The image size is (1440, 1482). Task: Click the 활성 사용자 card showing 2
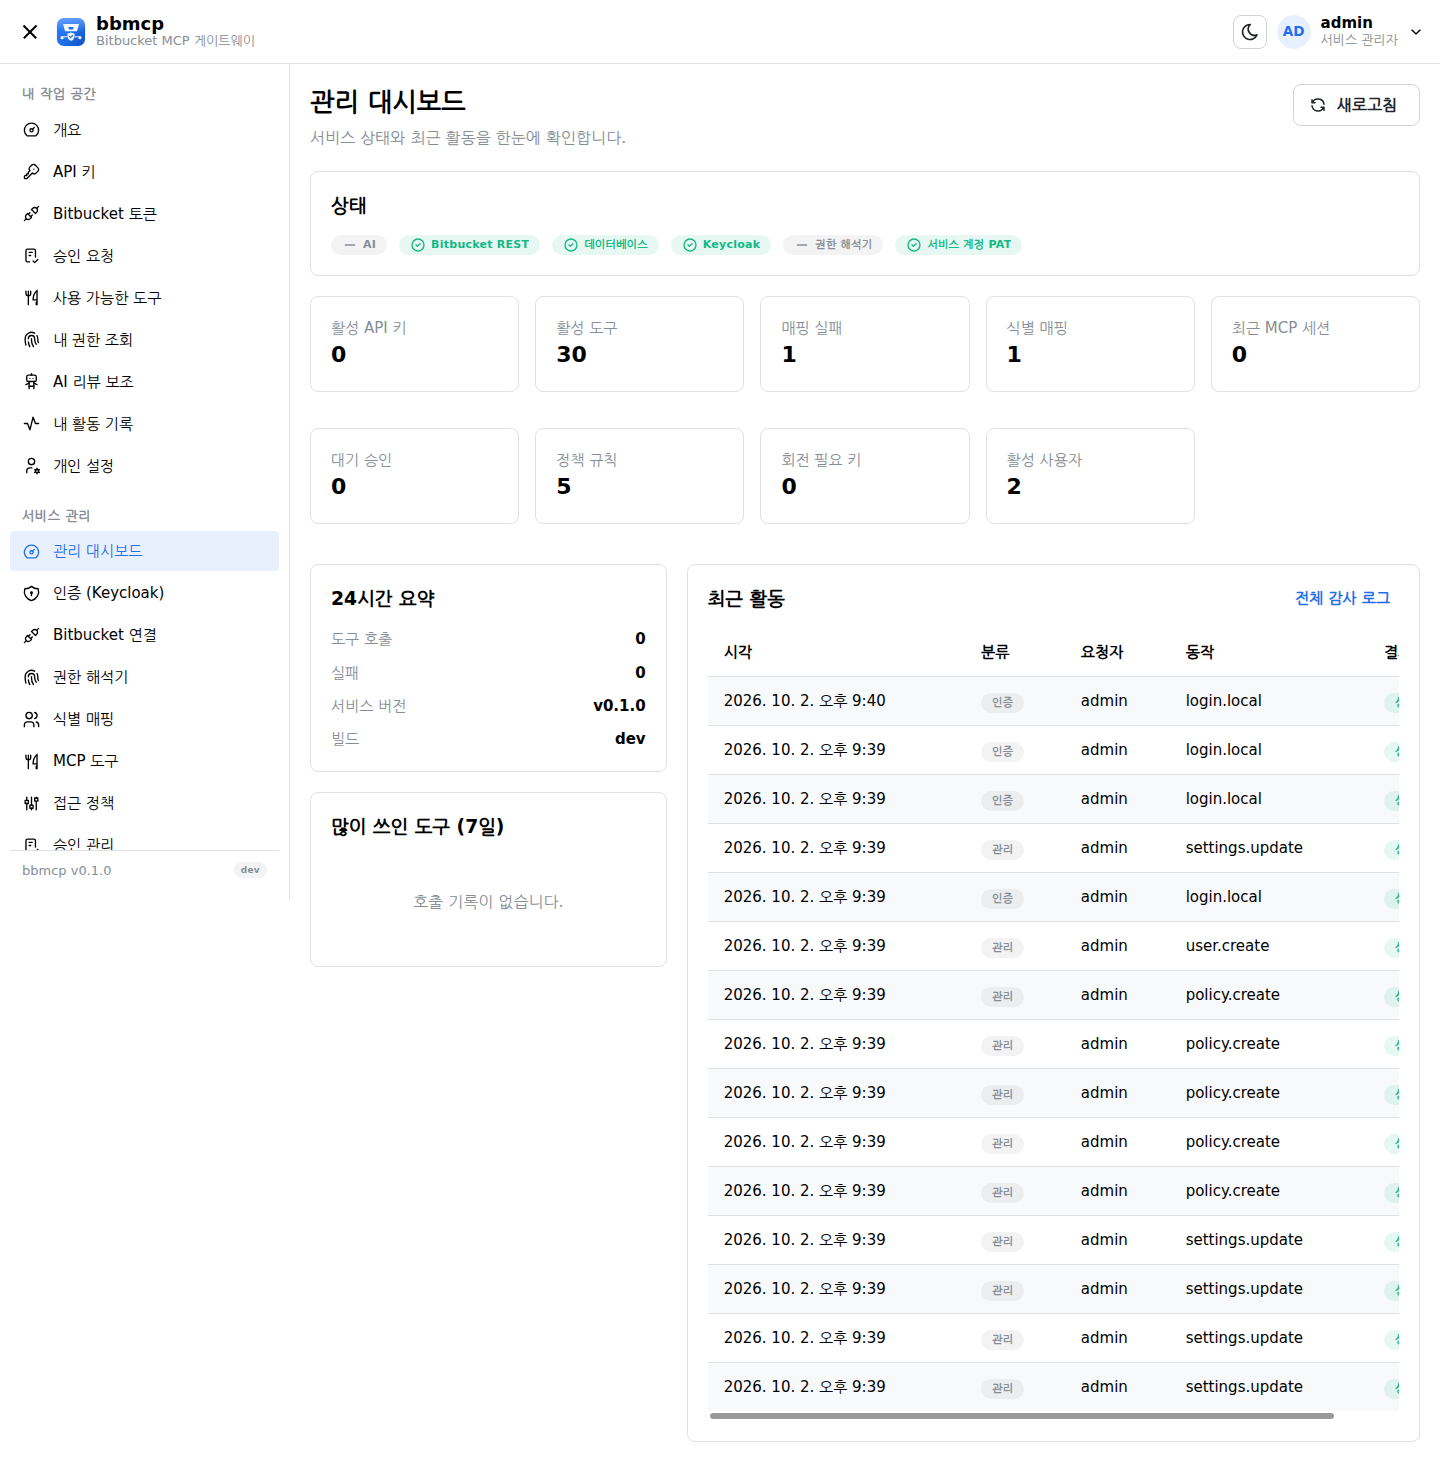click(x=1090, y=476)
